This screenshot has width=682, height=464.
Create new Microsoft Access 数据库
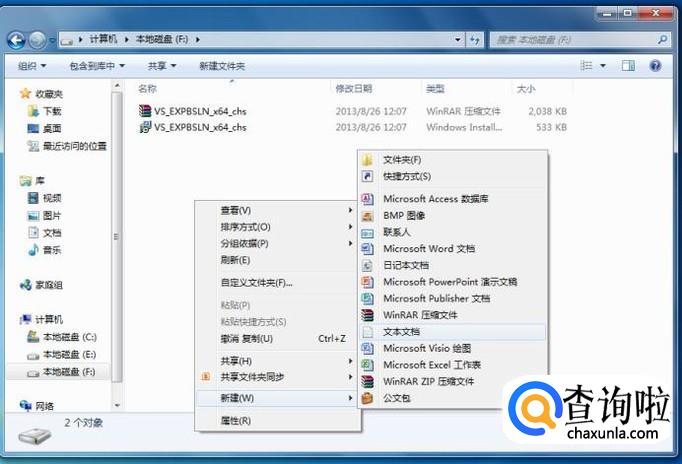[452, 199]
